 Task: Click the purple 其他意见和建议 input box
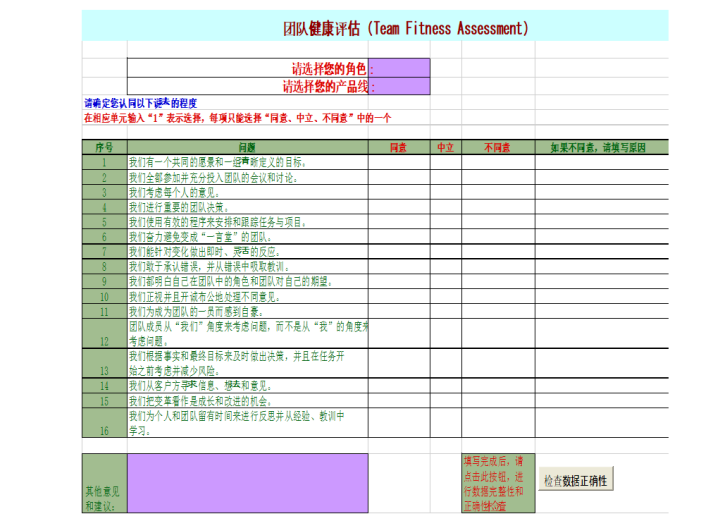(248, 483)
